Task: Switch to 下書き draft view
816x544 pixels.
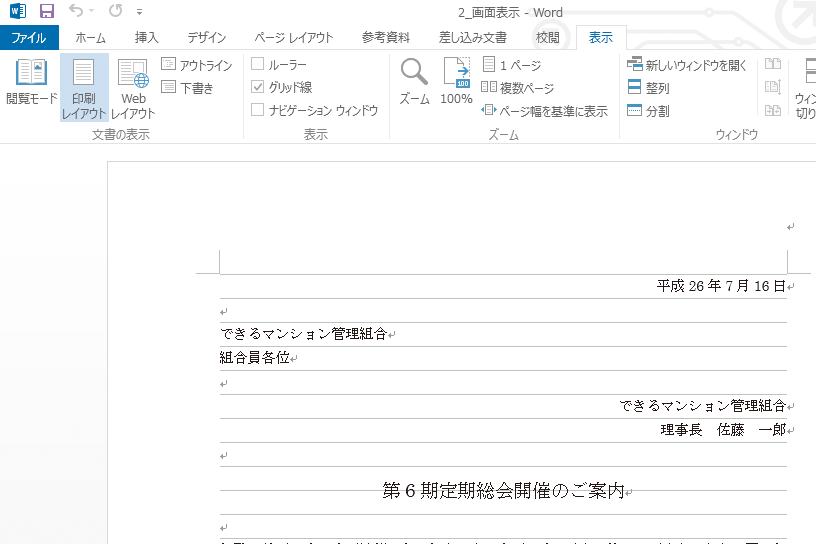Action: [x=187, y=87]
